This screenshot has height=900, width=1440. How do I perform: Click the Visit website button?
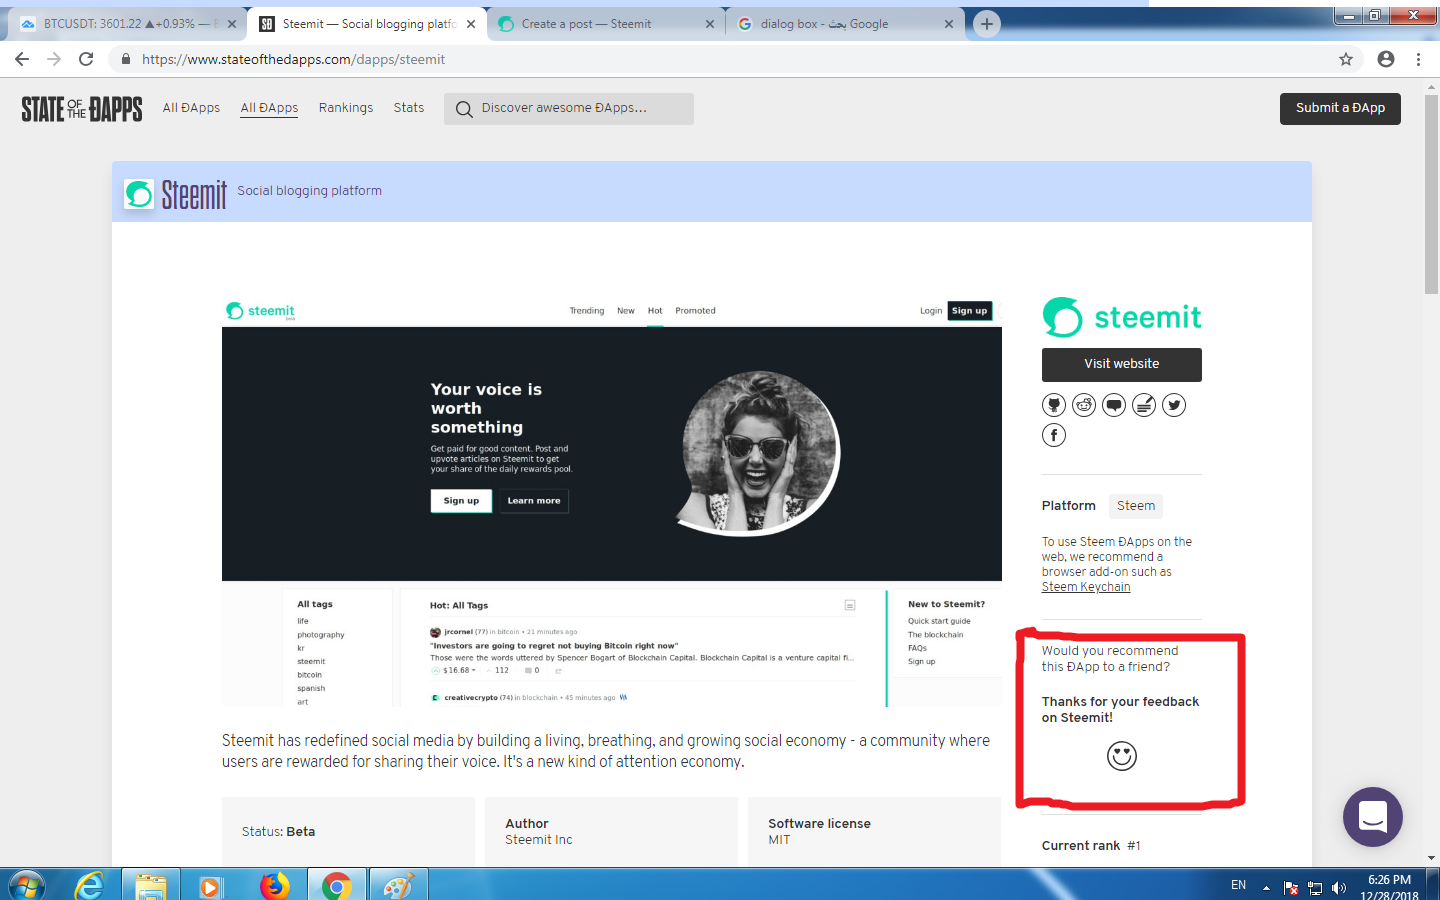pos(1122,365)
